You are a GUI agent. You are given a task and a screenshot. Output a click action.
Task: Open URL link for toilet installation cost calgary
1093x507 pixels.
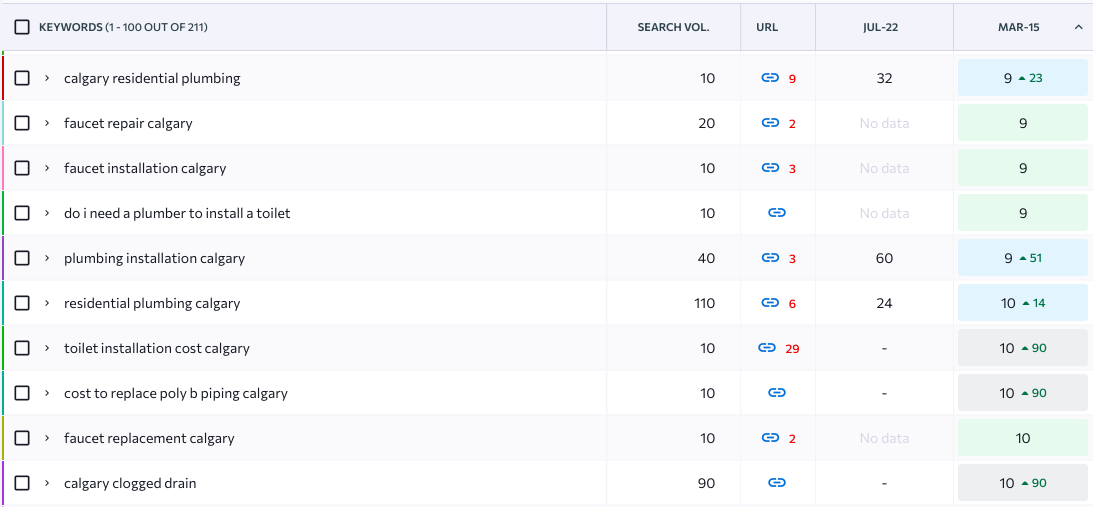click(767, 348)
